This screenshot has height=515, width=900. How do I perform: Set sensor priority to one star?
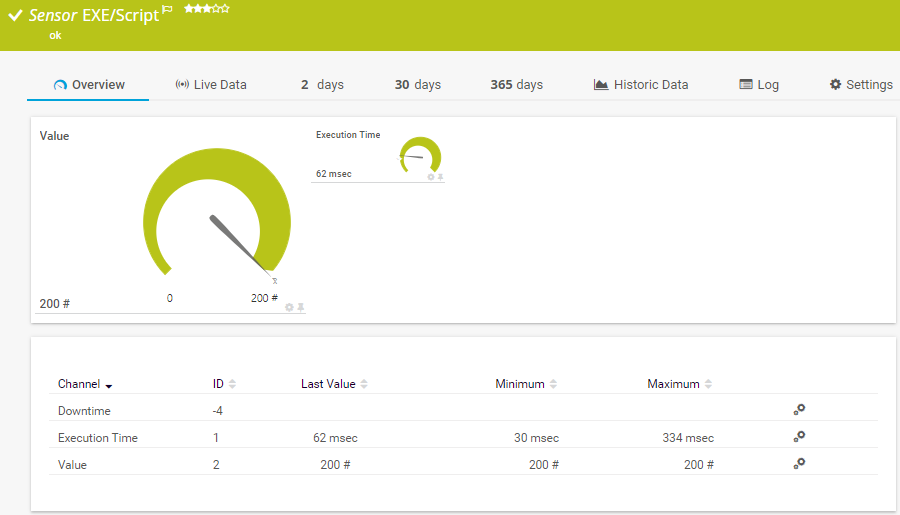[188, 9]
